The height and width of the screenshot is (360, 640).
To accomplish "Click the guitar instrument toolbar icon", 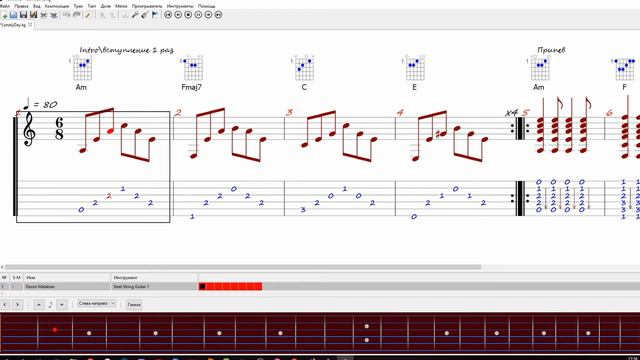I will [x=144, y=15].
